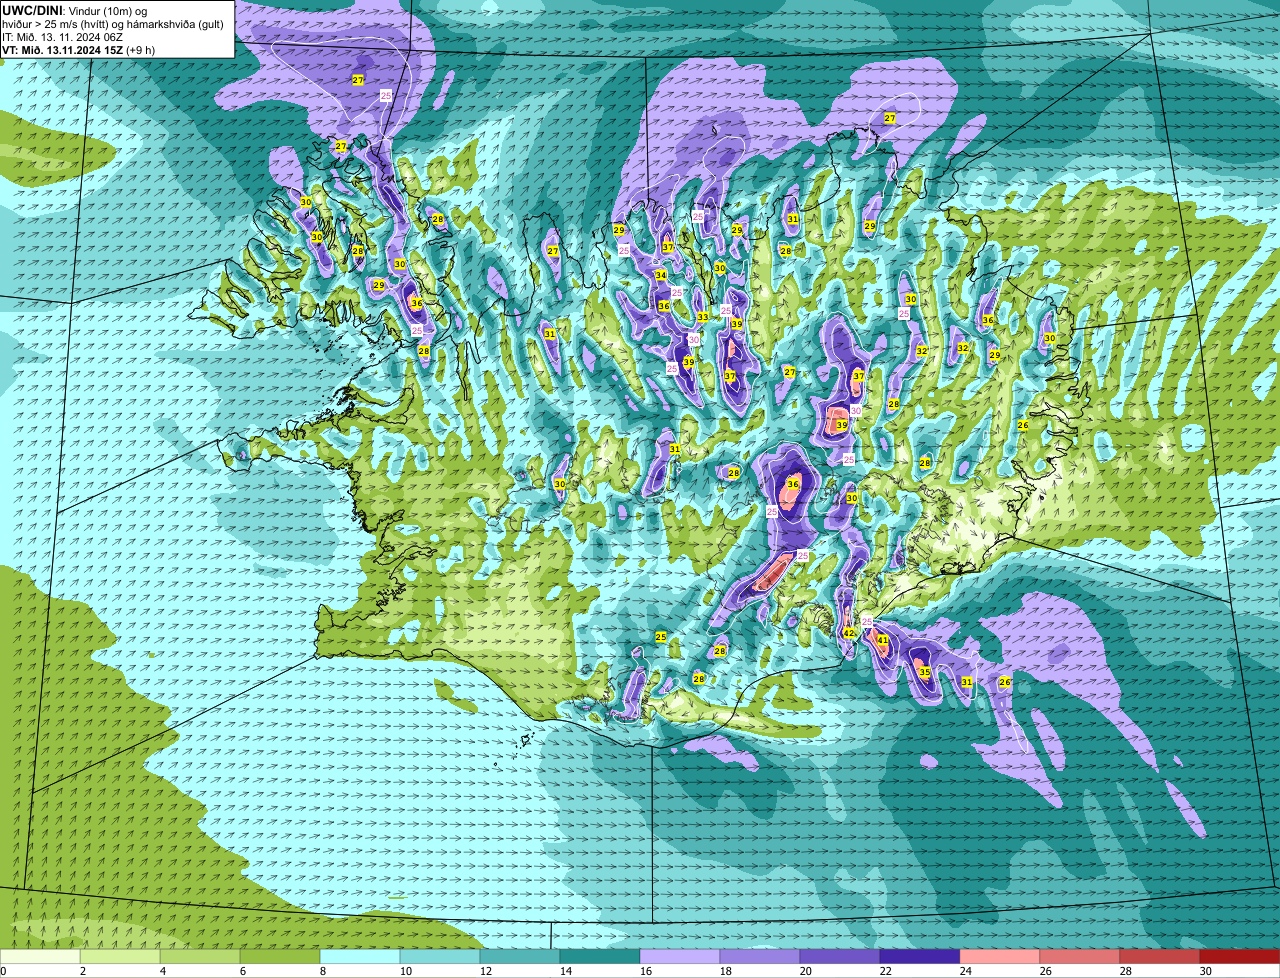Viewport: 1280px width, 978px height.
Task: Click the 'hámarkshviða (gult)' legend description line
Action: tap(113, 24)
